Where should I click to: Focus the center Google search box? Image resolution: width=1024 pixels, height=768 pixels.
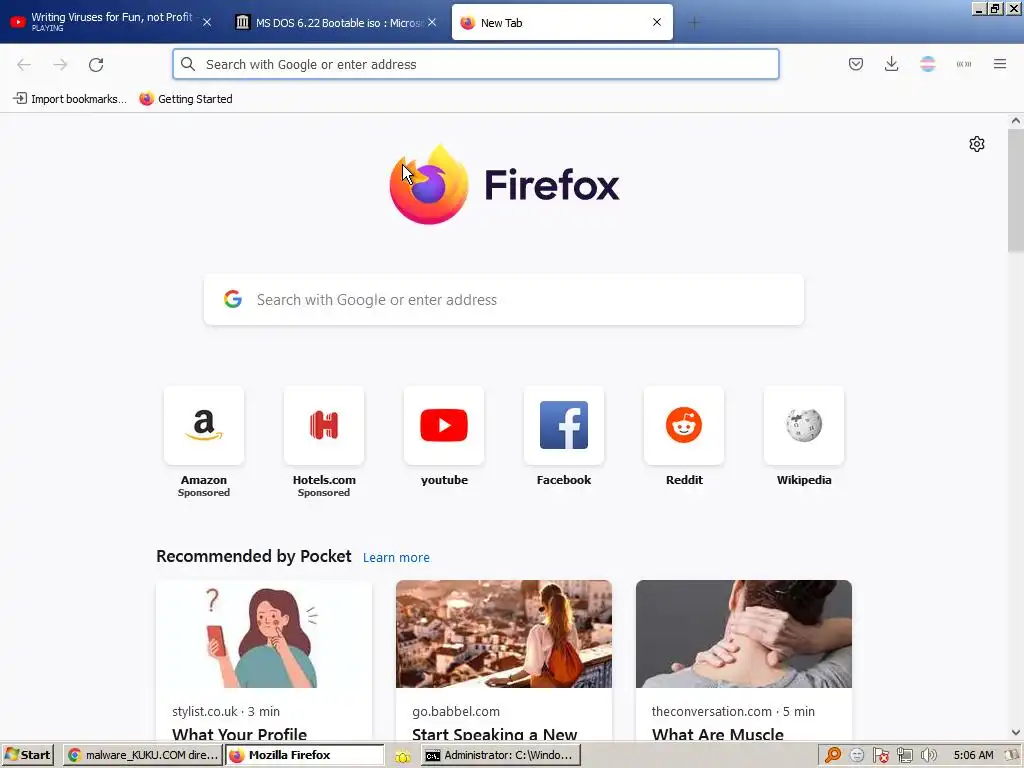(x=504, y=300)
